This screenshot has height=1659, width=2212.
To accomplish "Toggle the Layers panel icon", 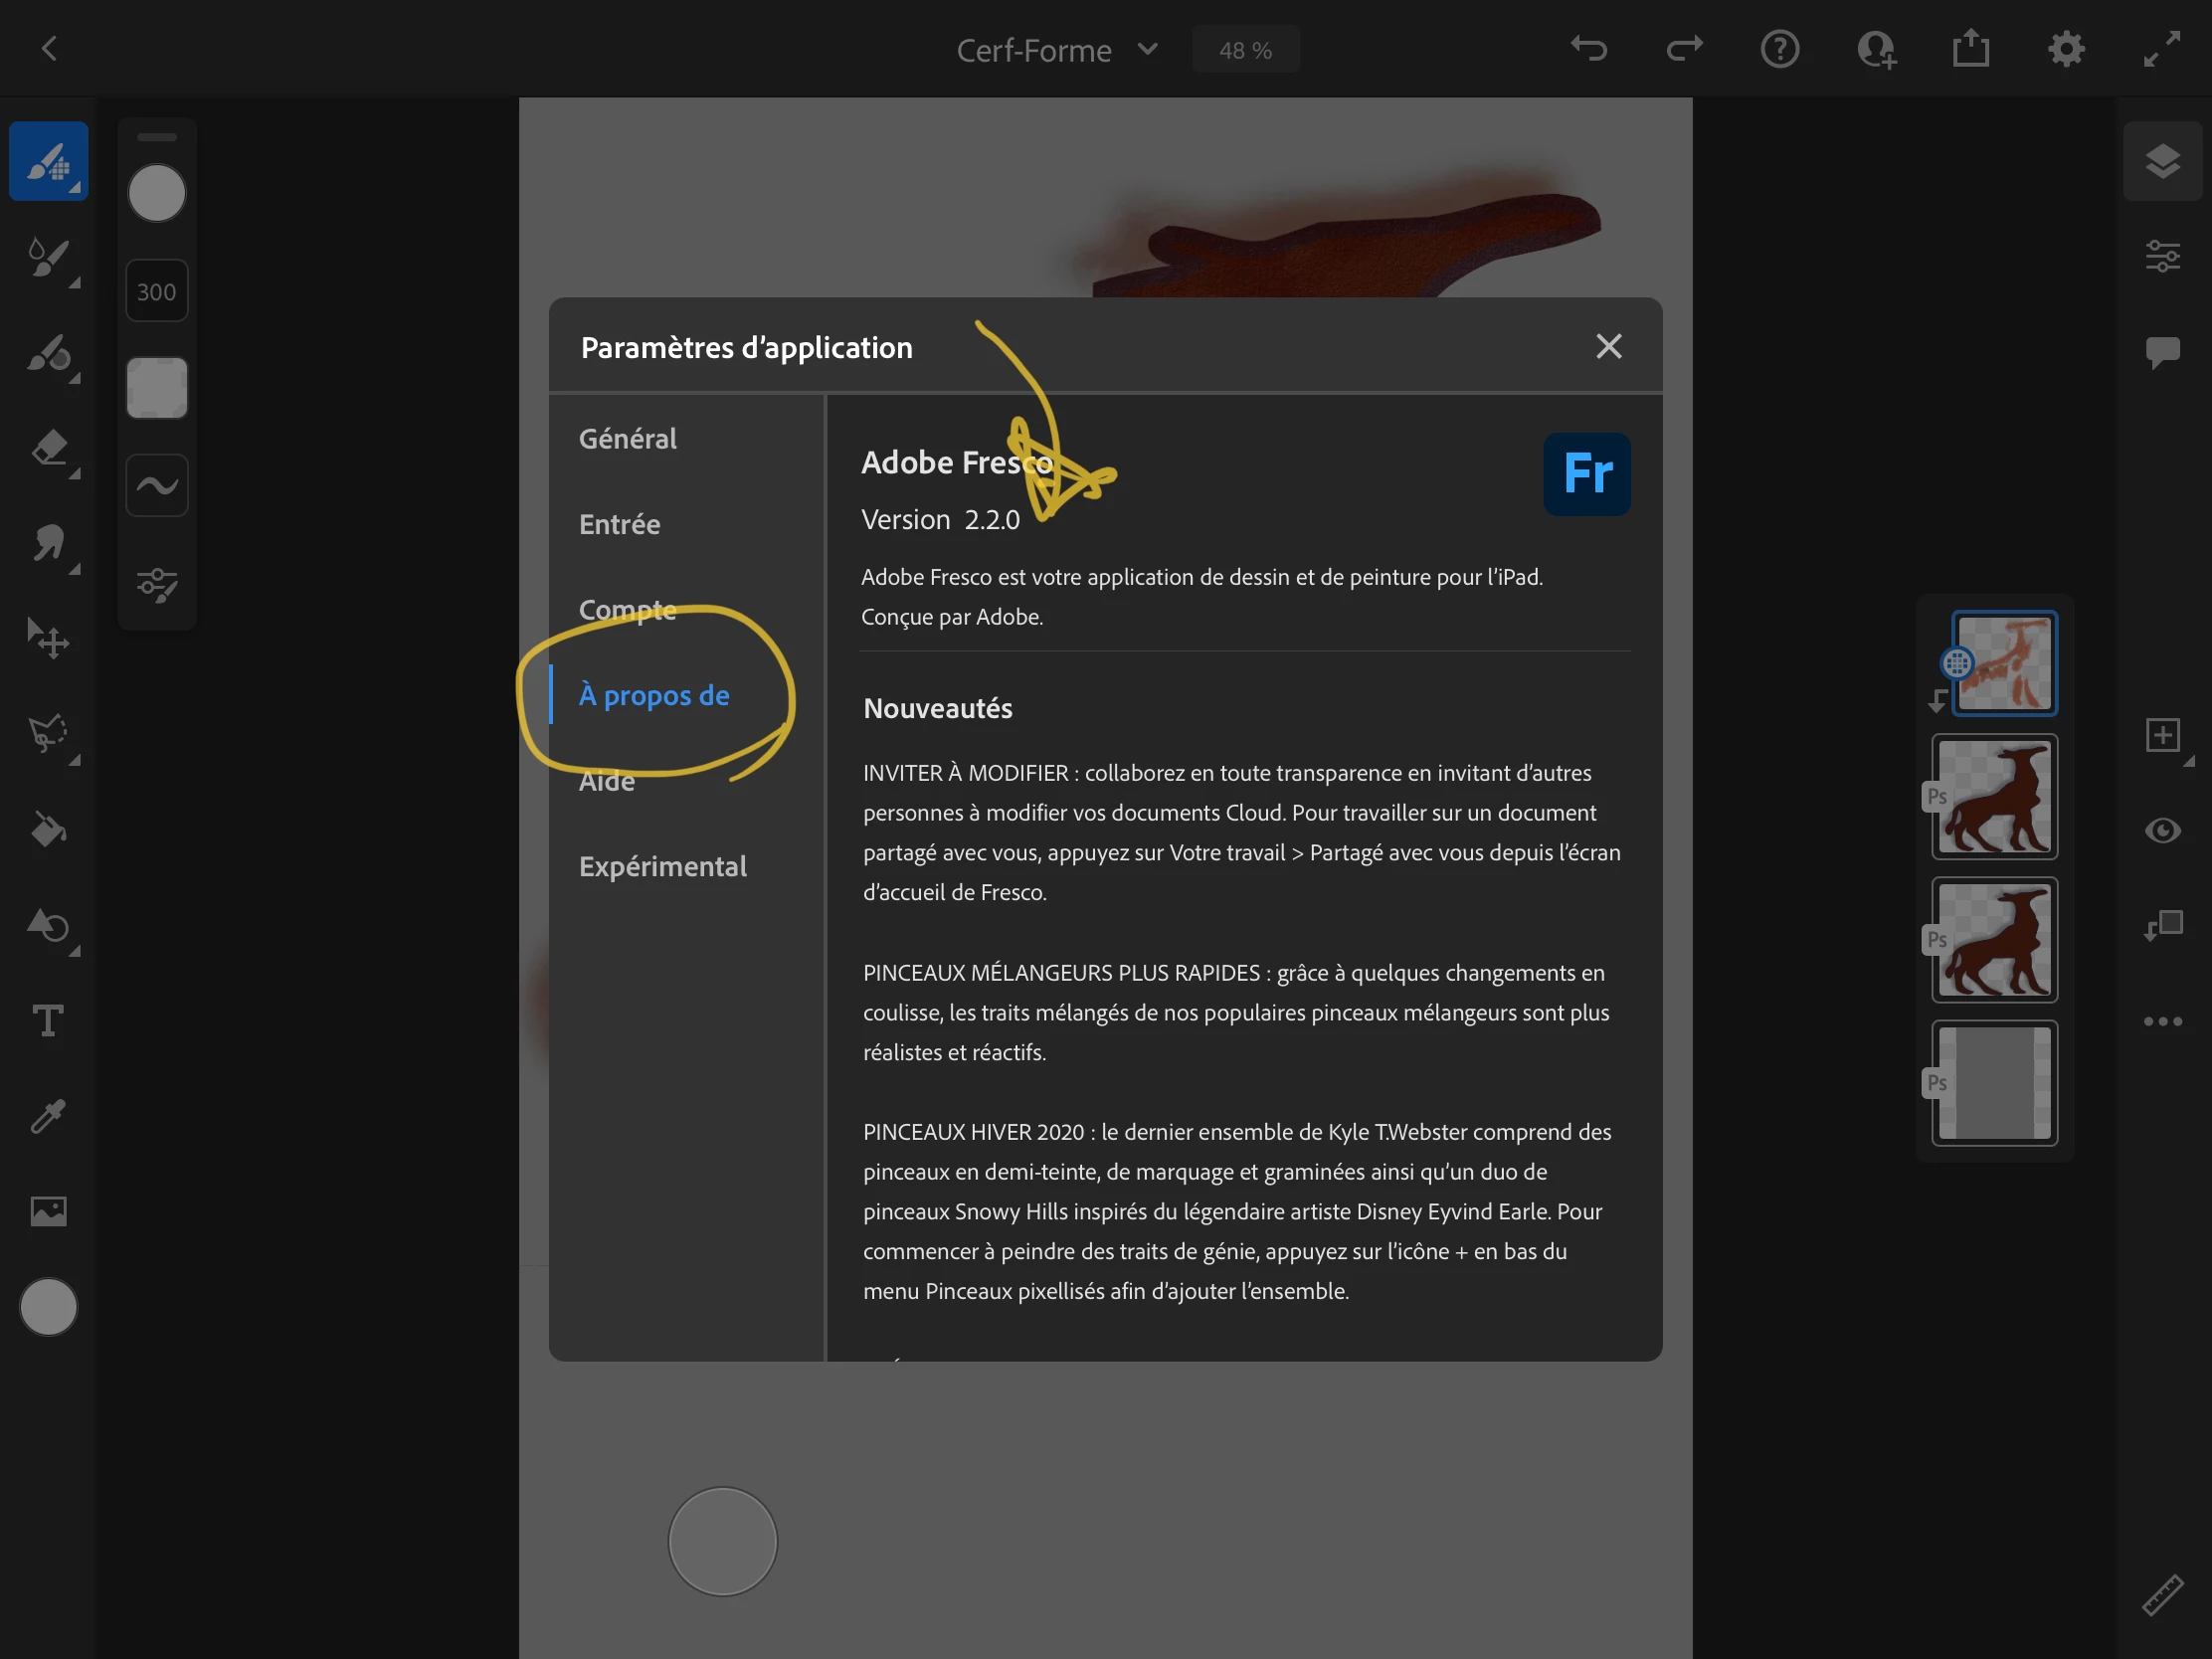I will [x=2162, y=162].
